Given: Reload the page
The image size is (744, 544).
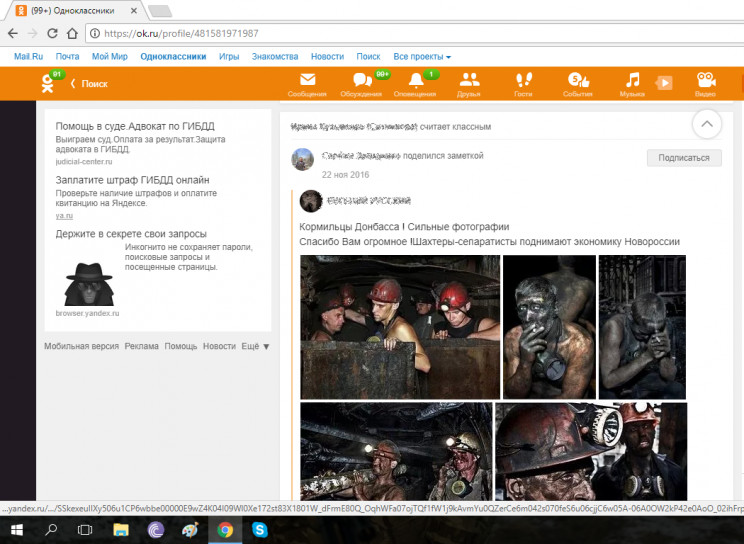Looking at the screenshot, I should coord(52,33).
